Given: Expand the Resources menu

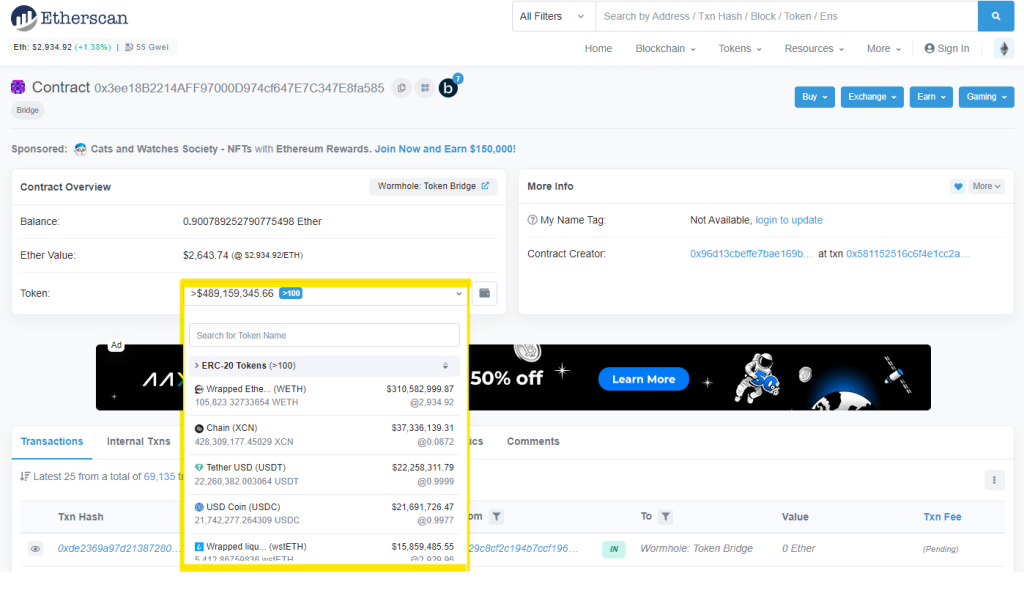Looking at the screenshot, I should [x=814, y=48].
